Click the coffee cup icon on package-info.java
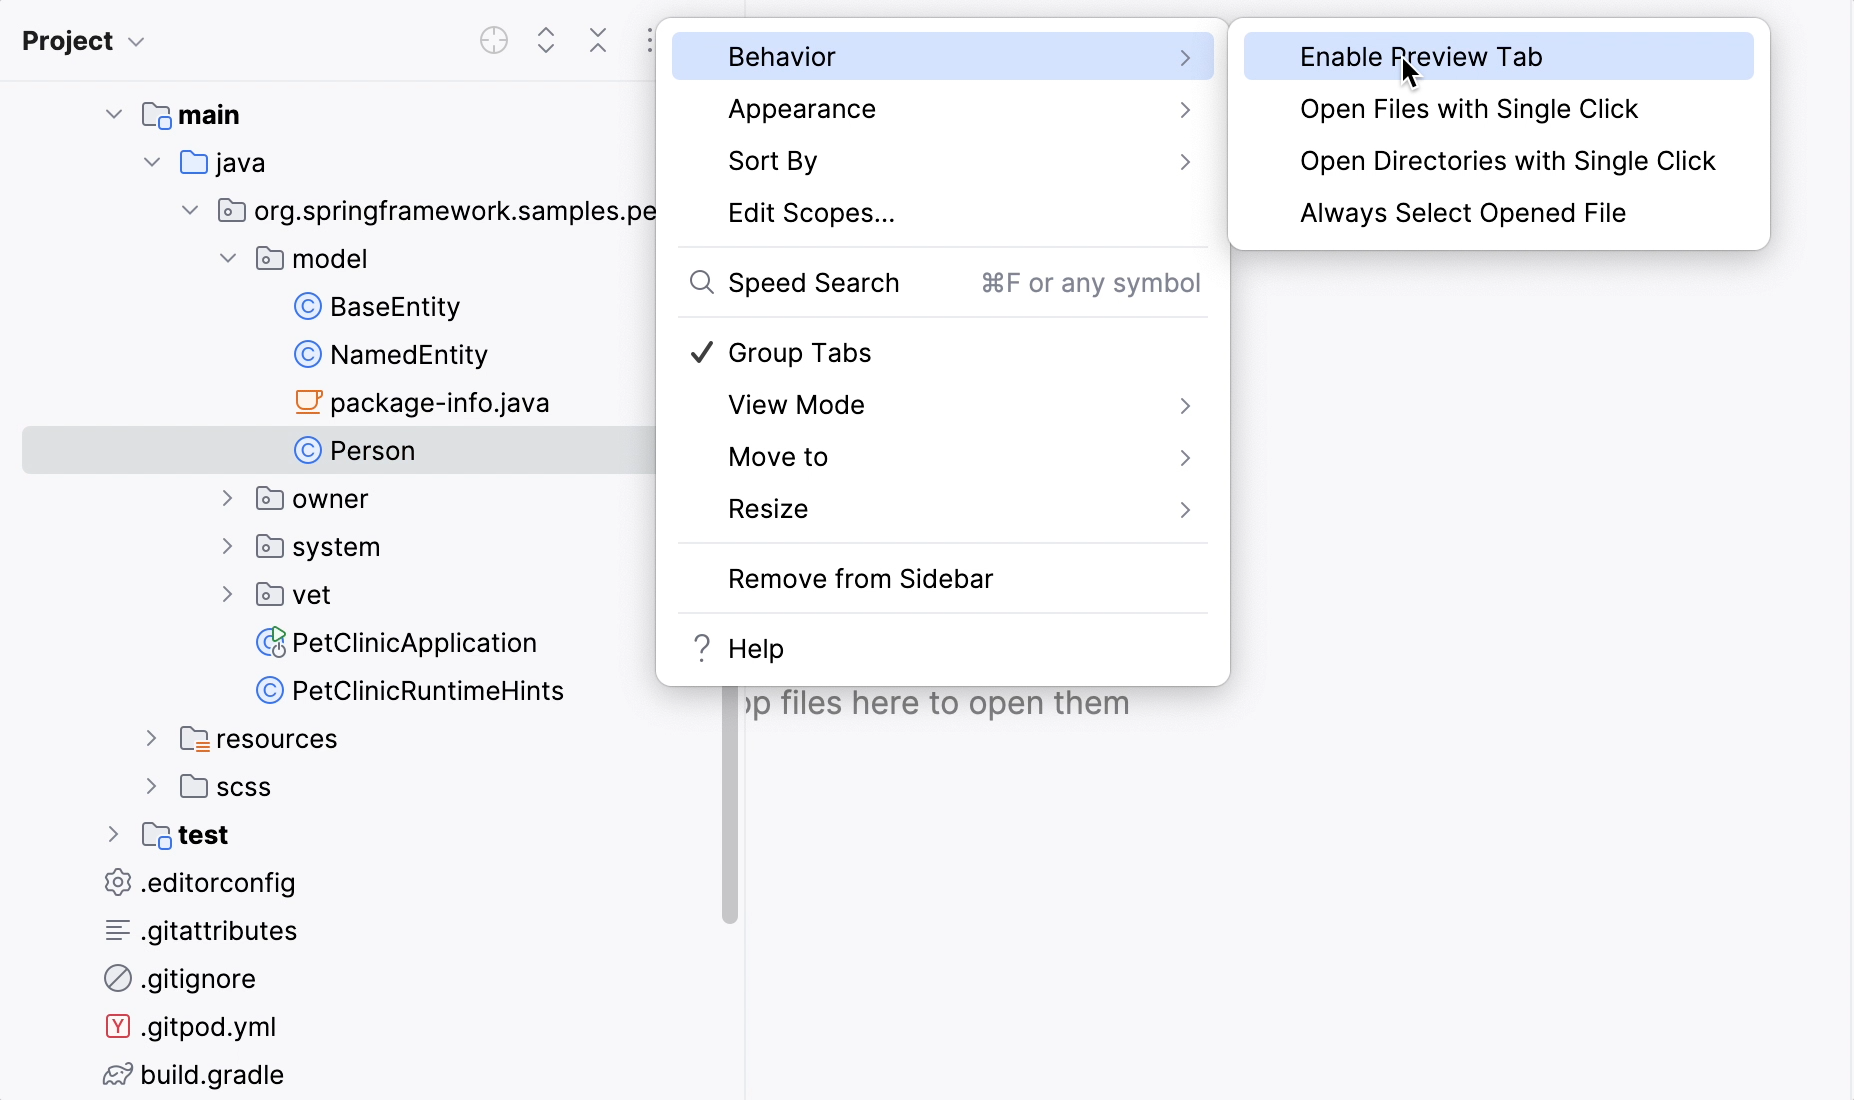The height and width of the screenshot is (1100, 1854). [x=308, y=402]
